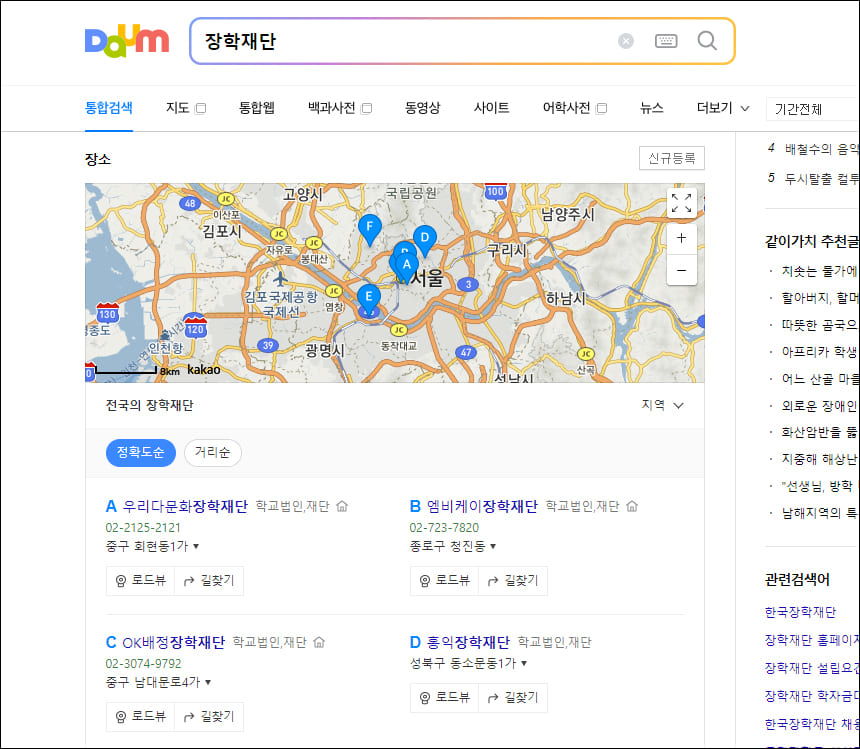Open the 더보기 dropdown
This screenshot has width=860, height=749.
click(721, 108)
